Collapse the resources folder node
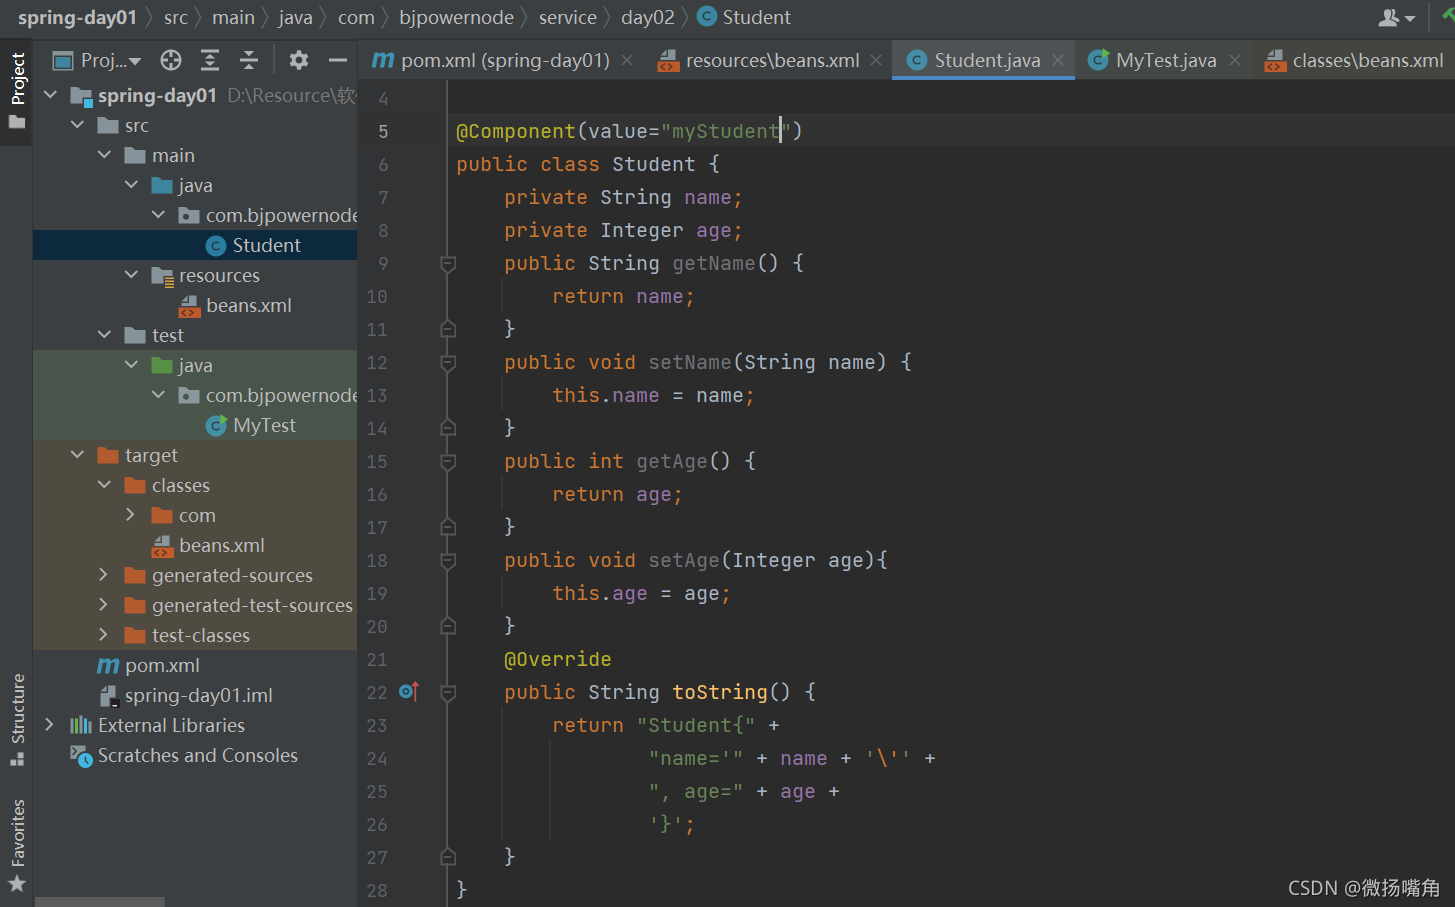 coord(132,275)
